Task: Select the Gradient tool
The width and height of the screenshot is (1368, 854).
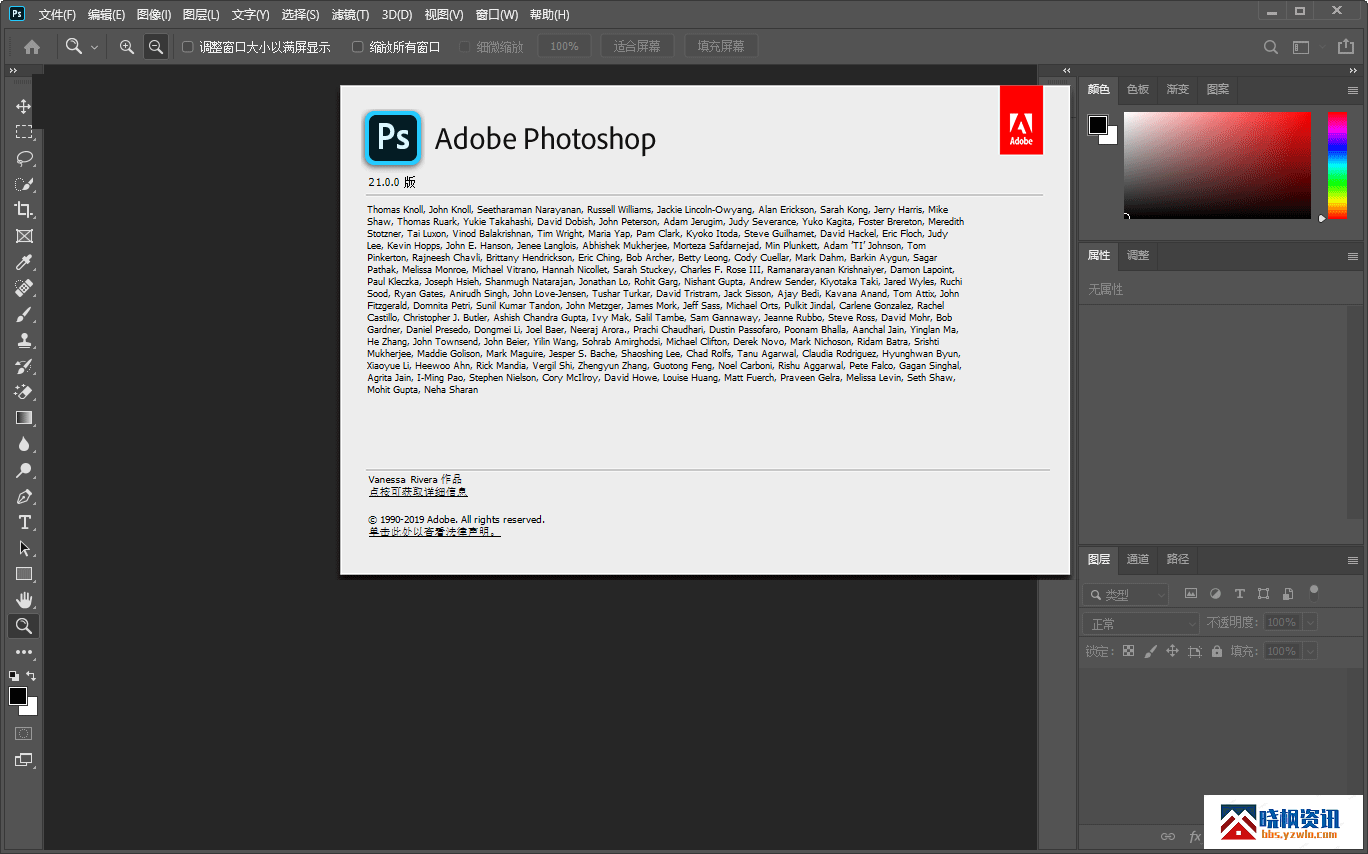Action: [23, 418]
